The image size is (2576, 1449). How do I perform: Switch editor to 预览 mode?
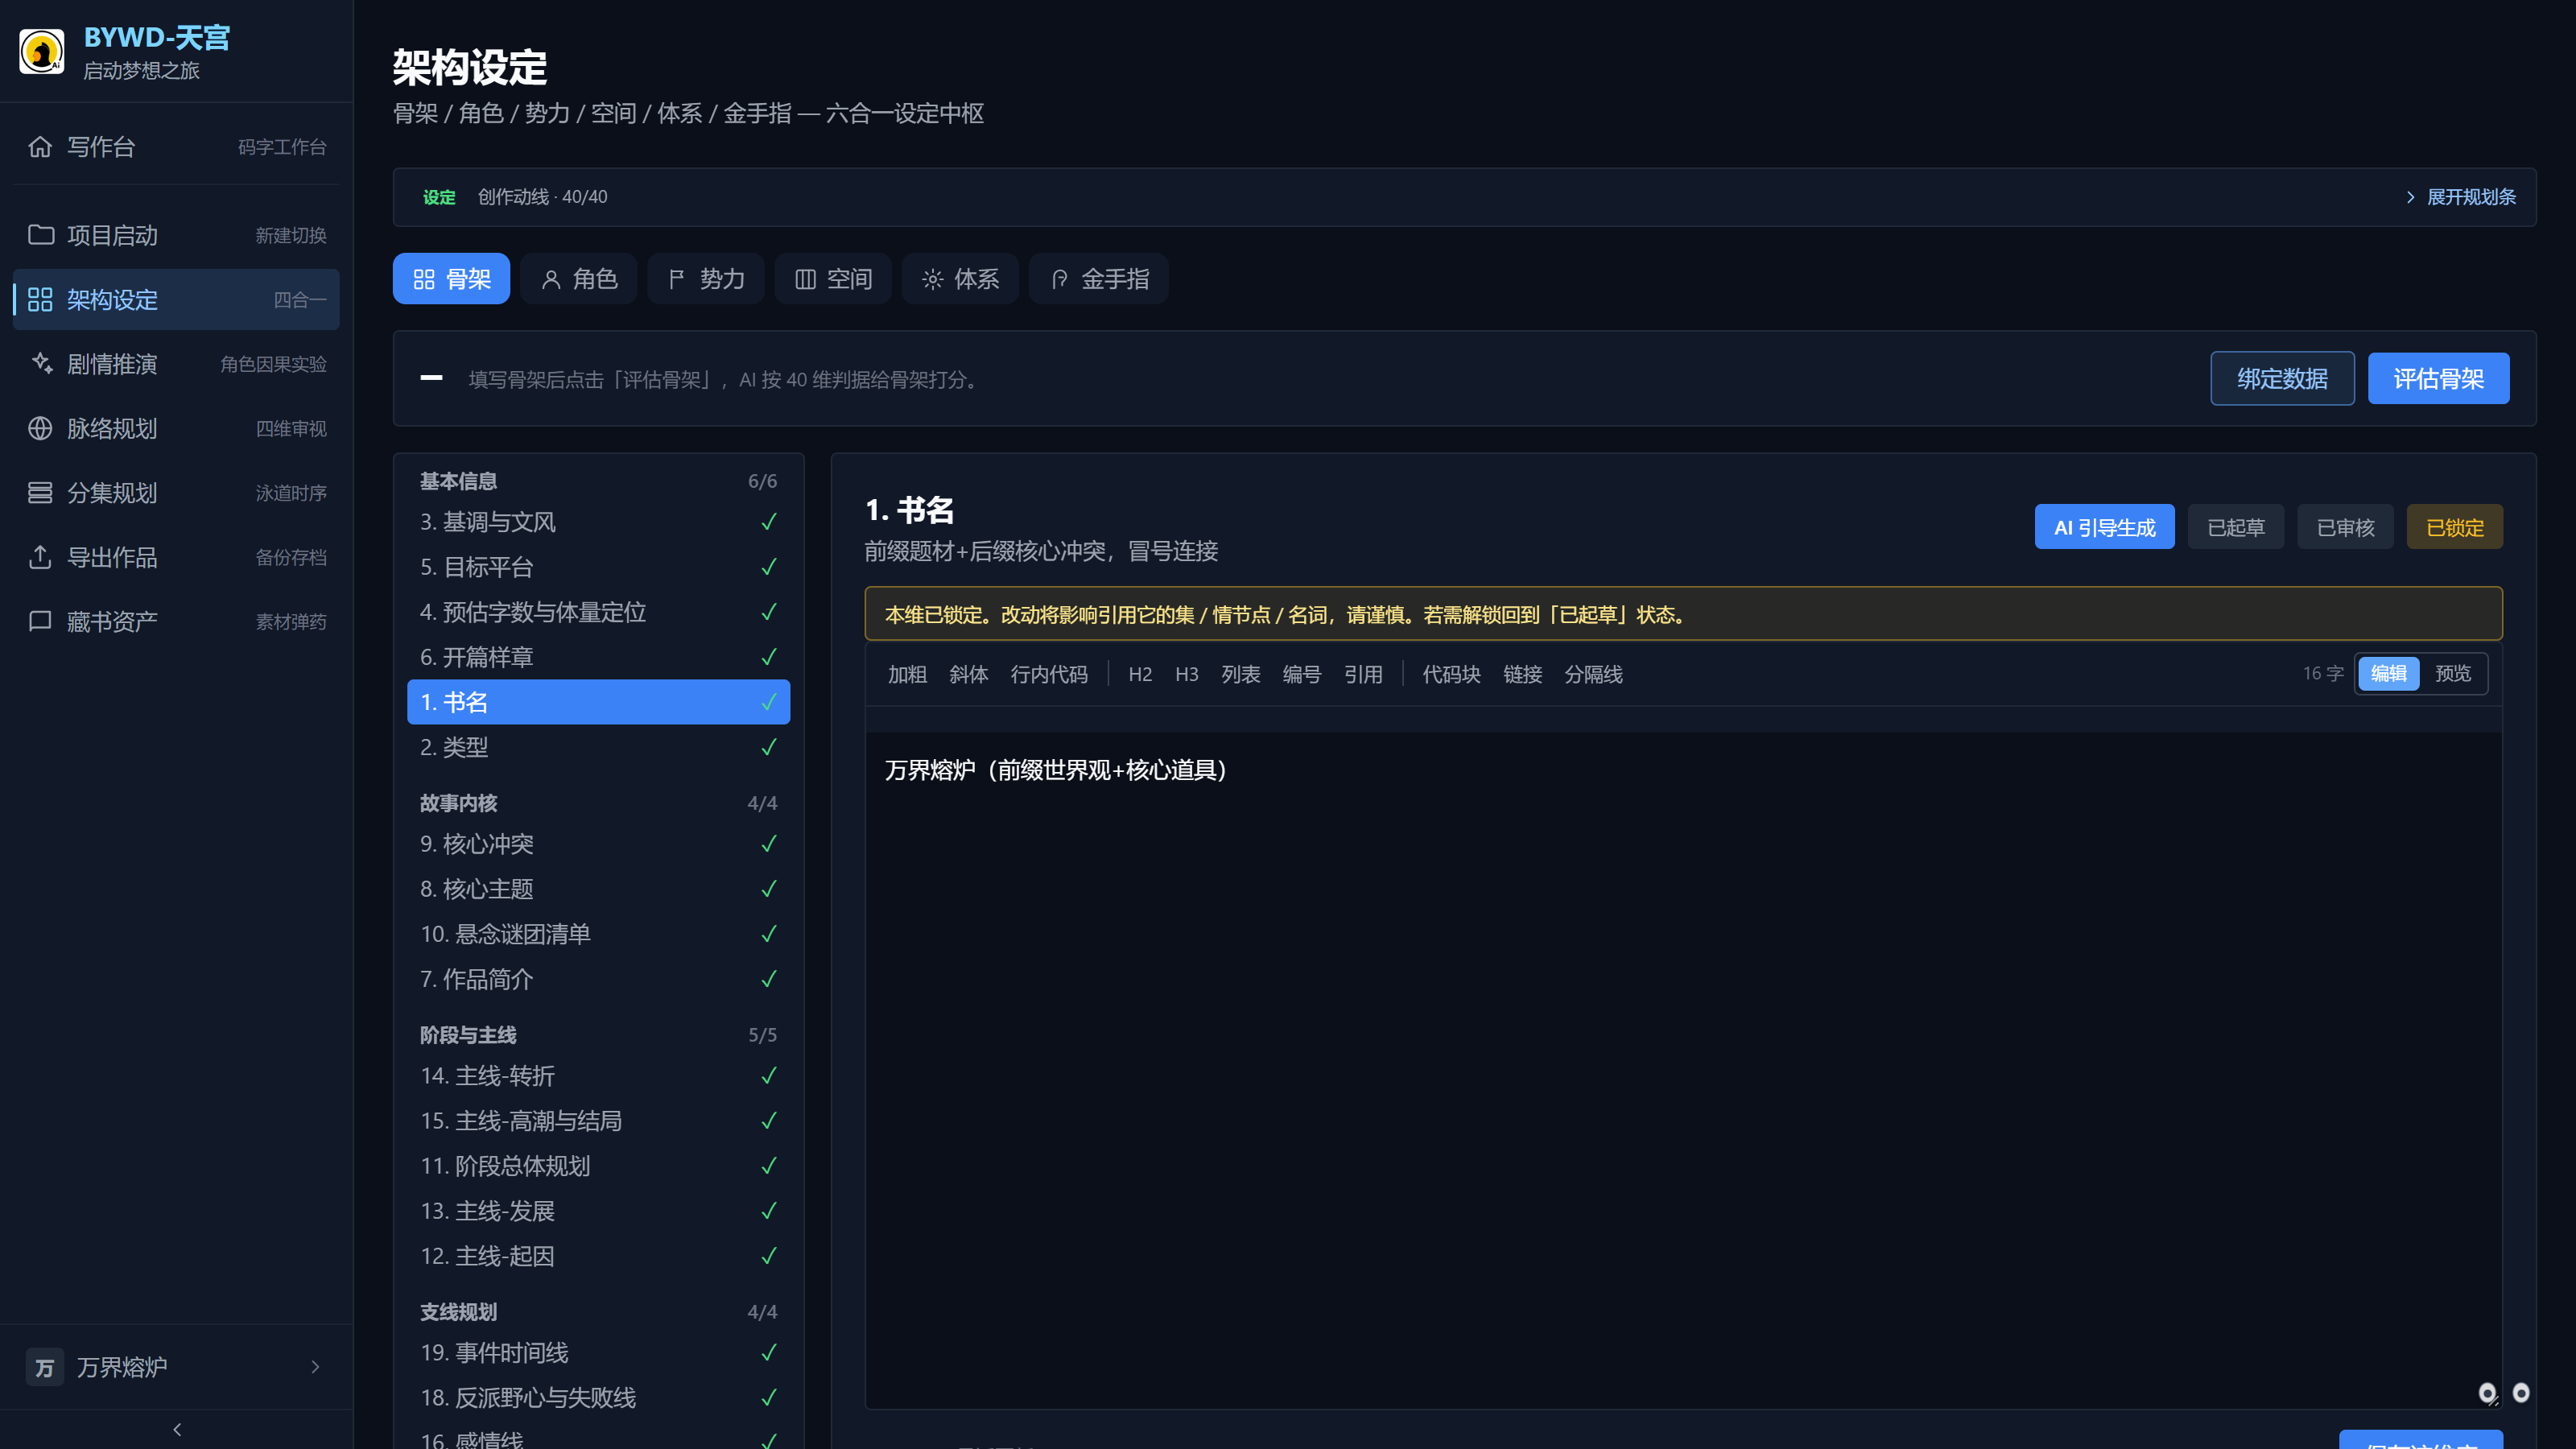coord(2453,674)
